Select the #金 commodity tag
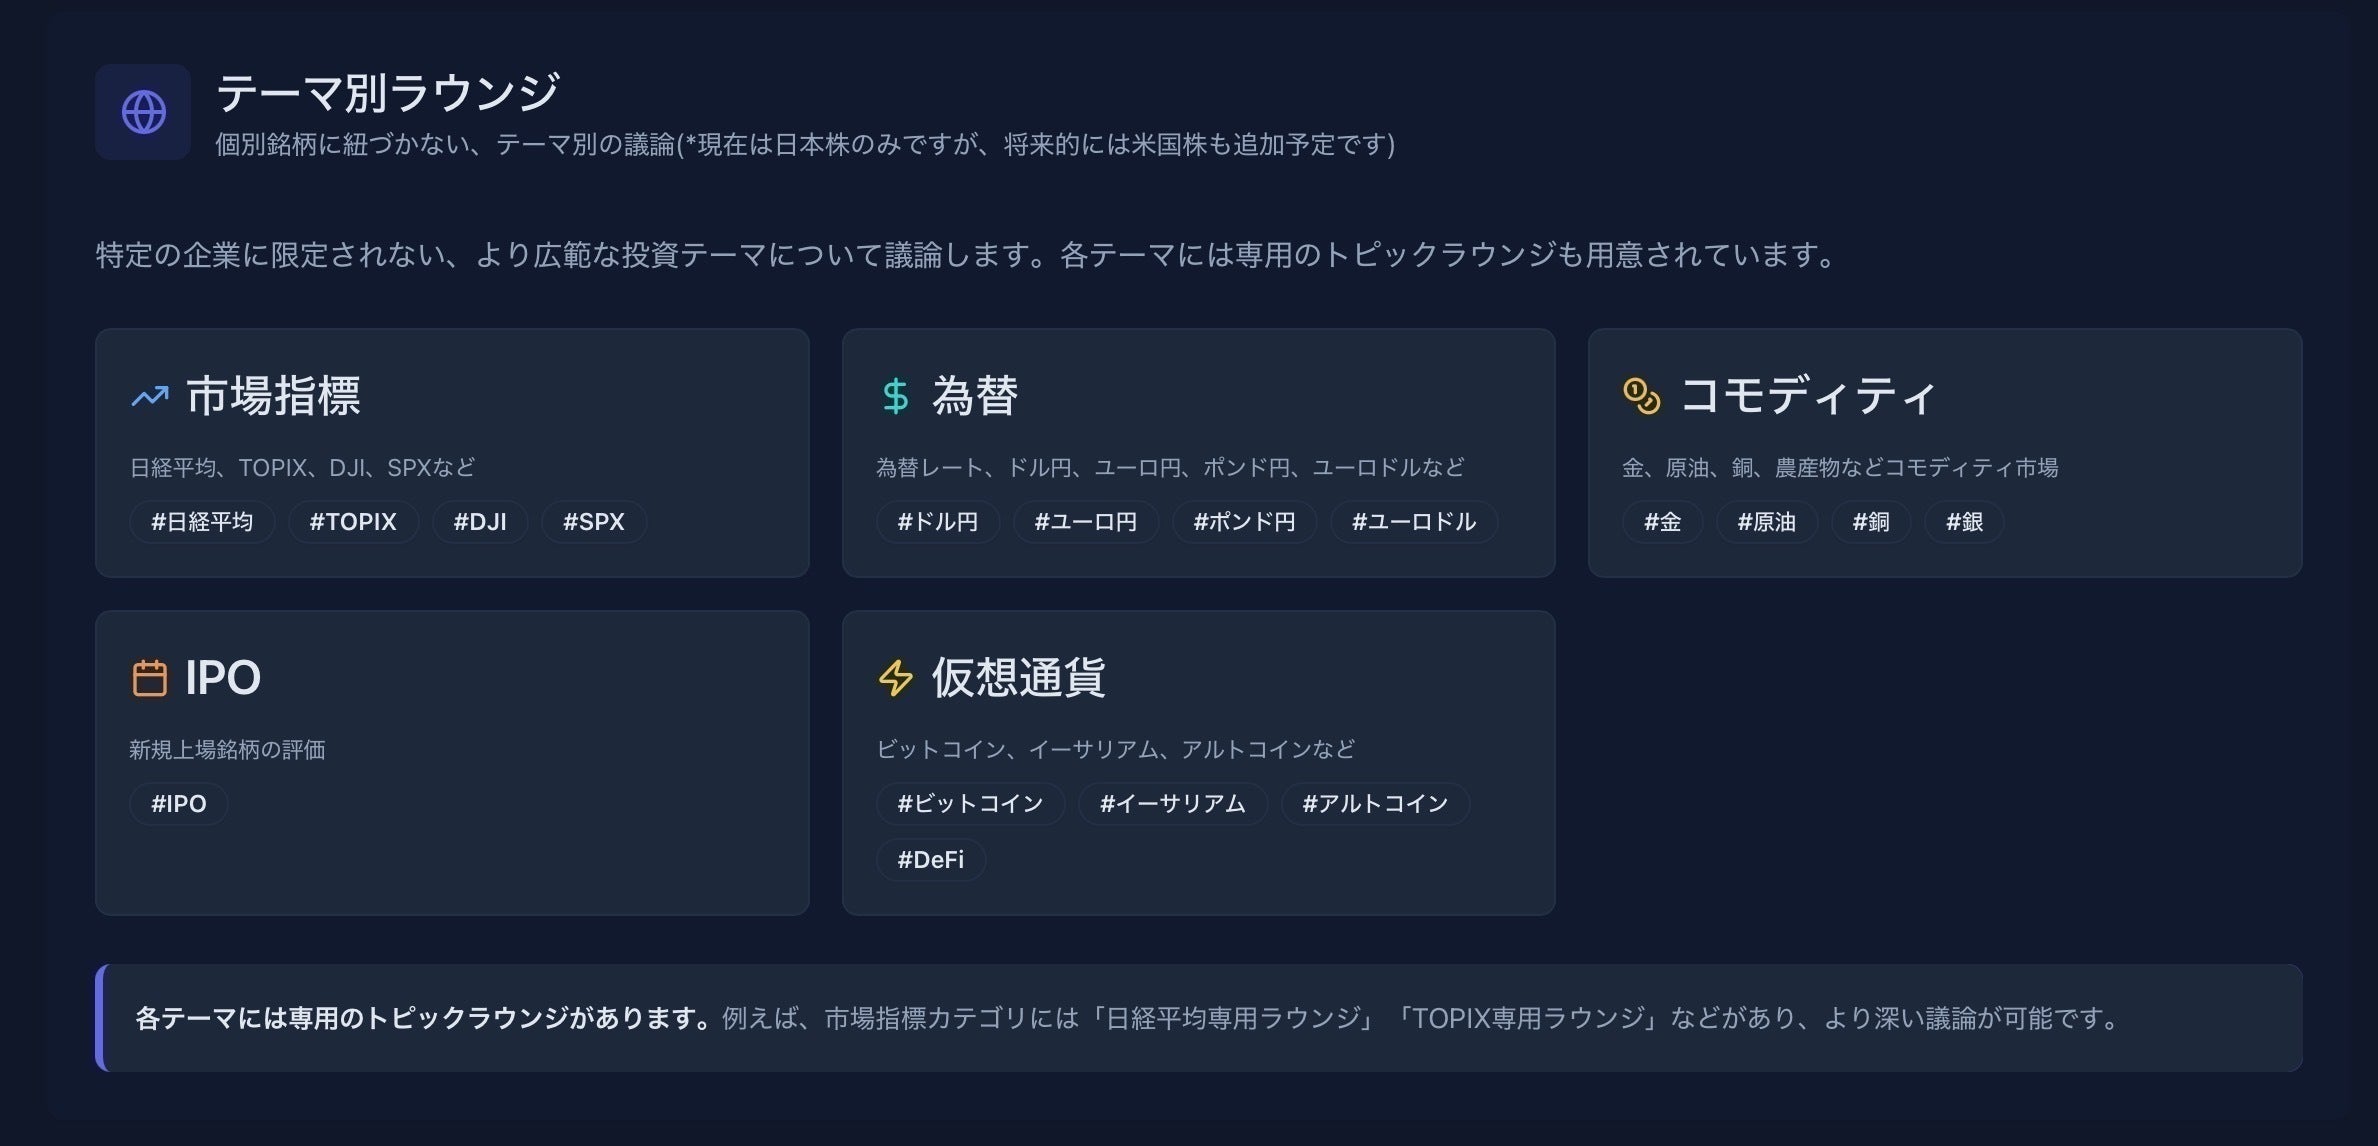 tap(1662, 521)
